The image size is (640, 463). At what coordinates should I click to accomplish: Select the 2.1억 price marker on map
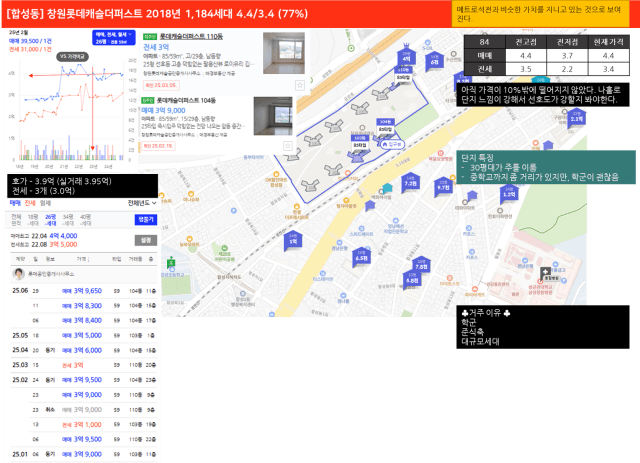pos(576,118)
